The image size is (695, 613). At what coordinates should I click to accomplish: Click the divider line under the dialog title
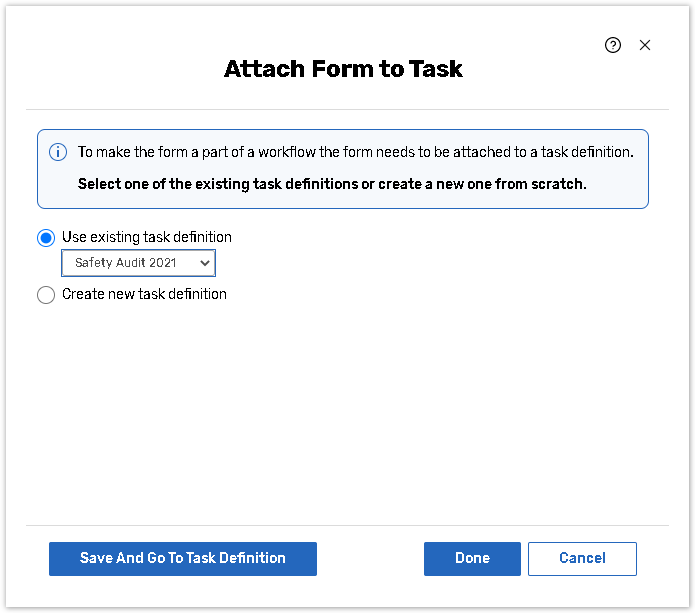click(x=347, y=110)
